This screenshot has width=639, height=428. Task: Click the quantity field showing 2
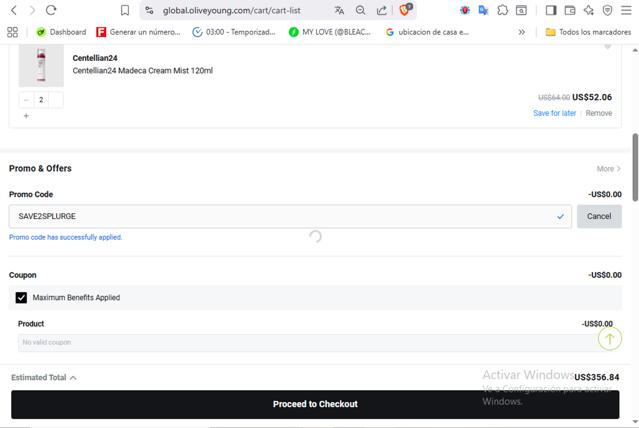41,99
